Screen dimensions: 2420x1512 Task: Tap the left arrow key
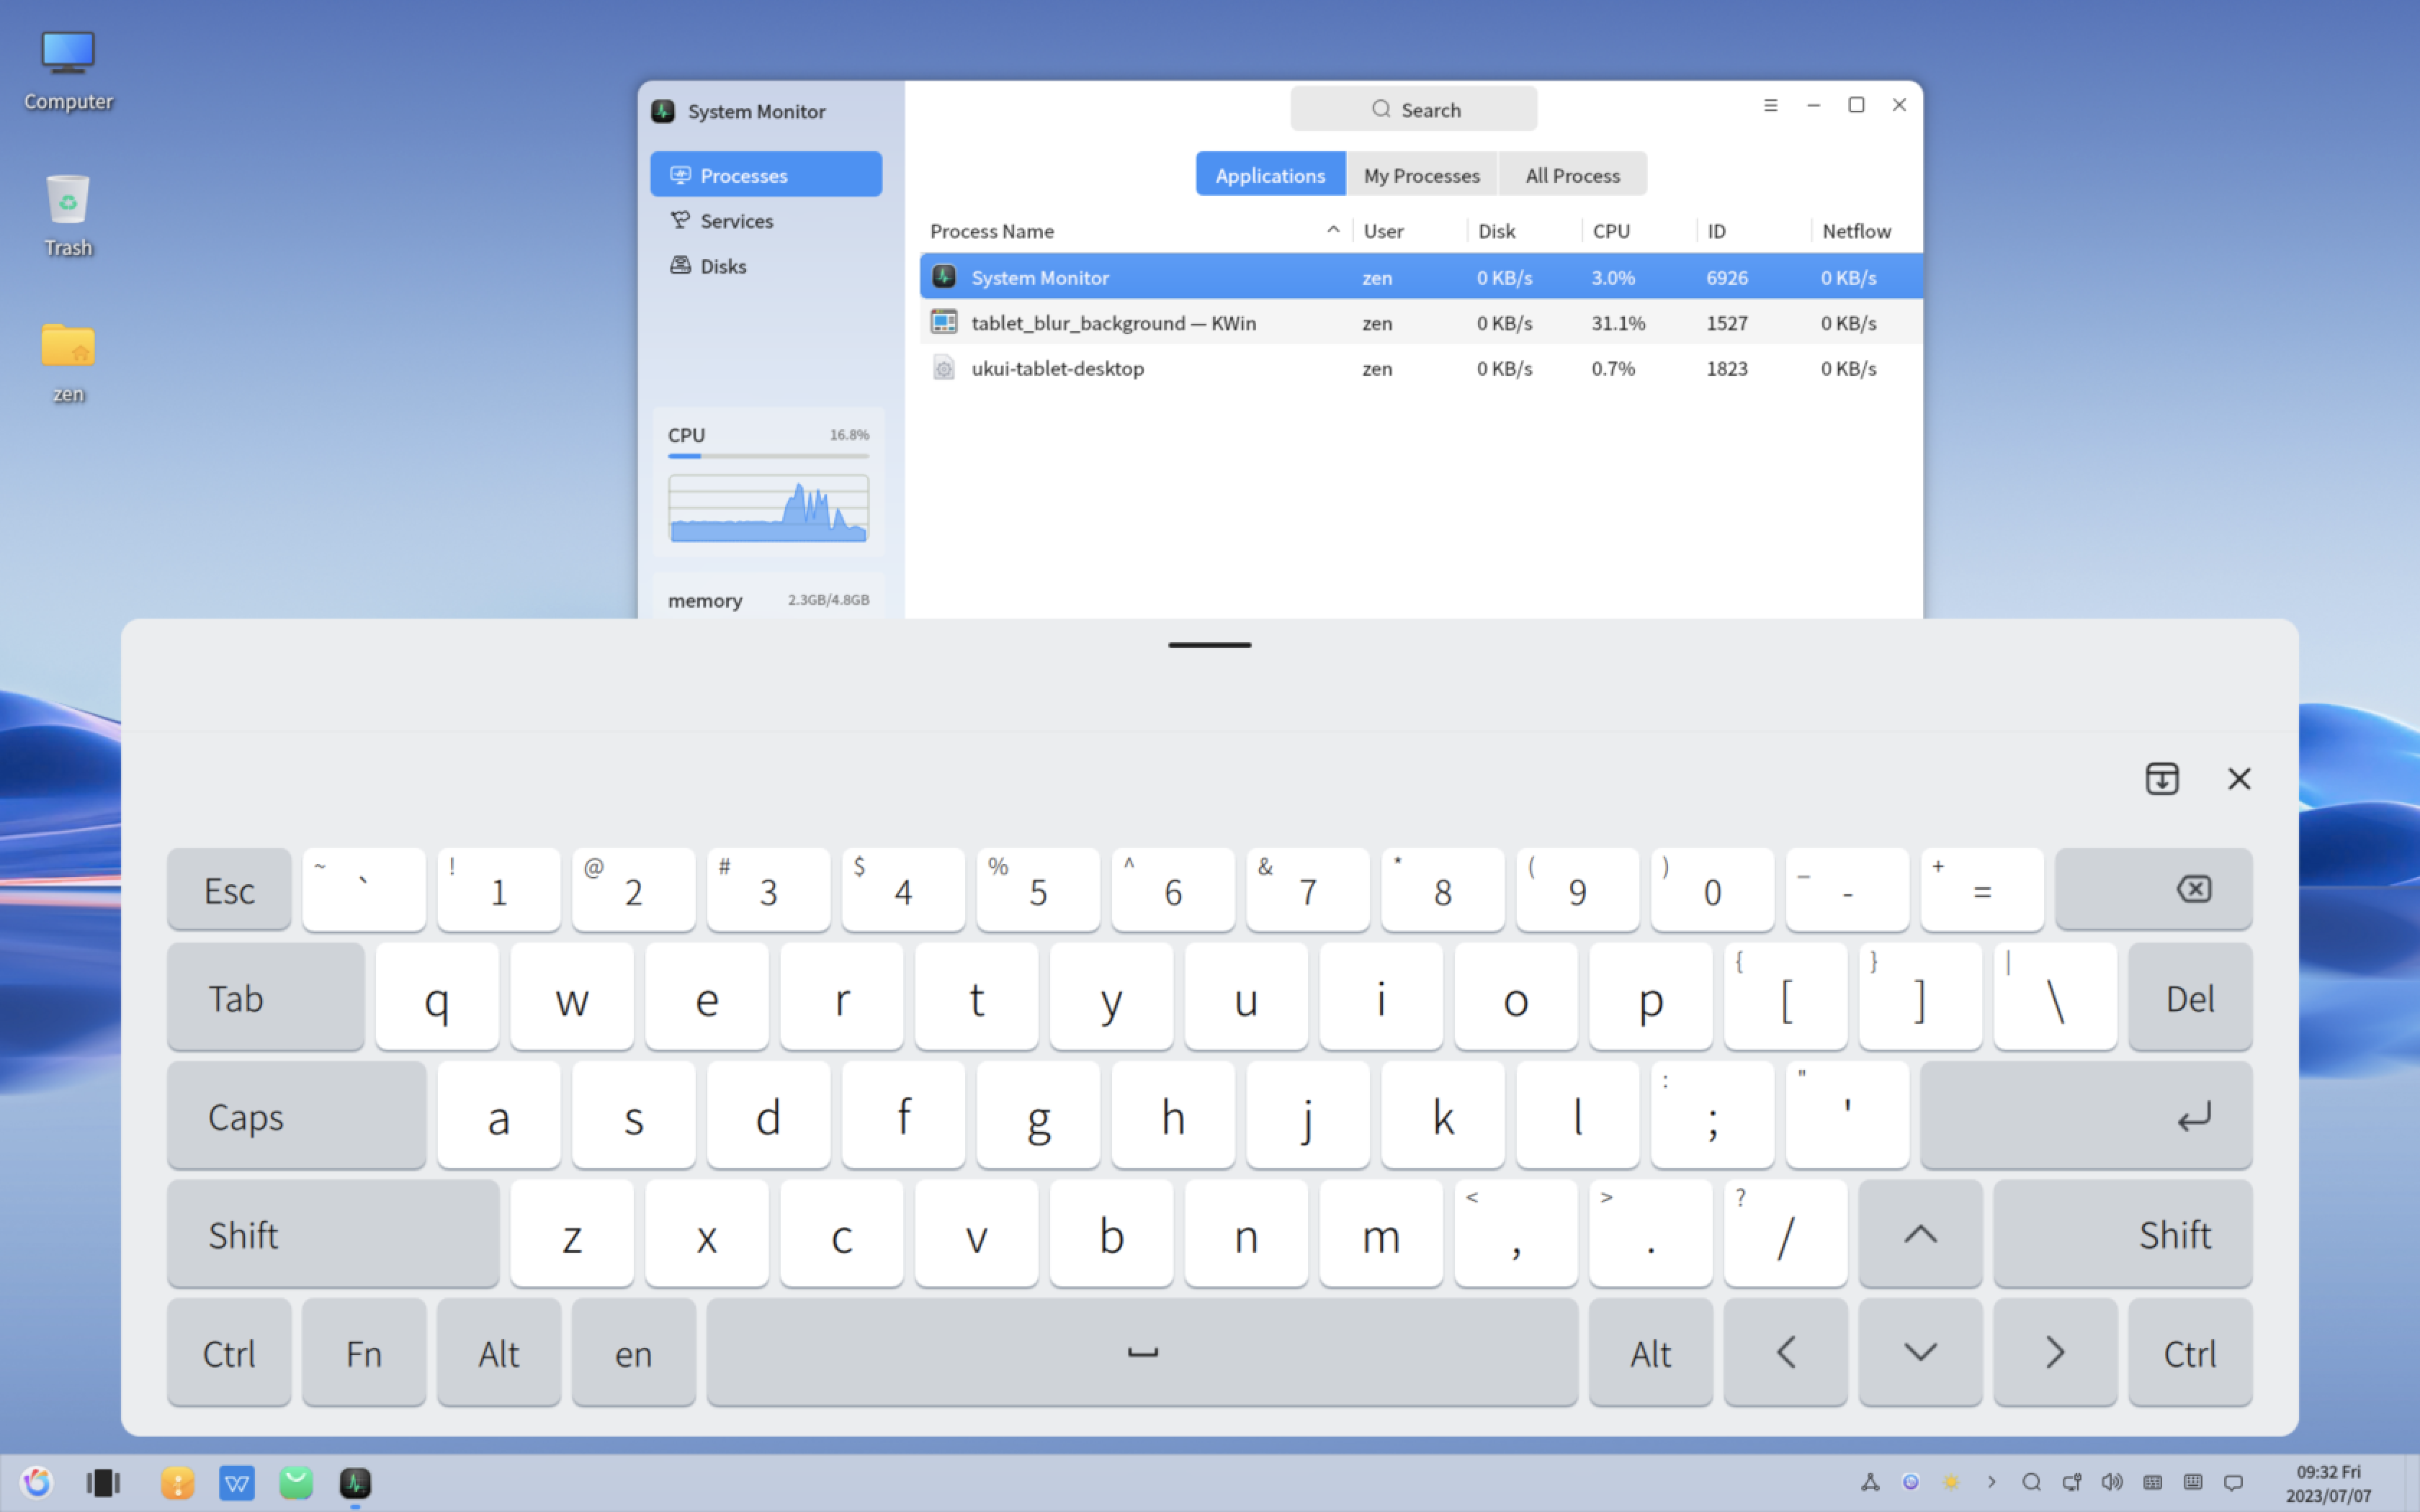1785,1352
